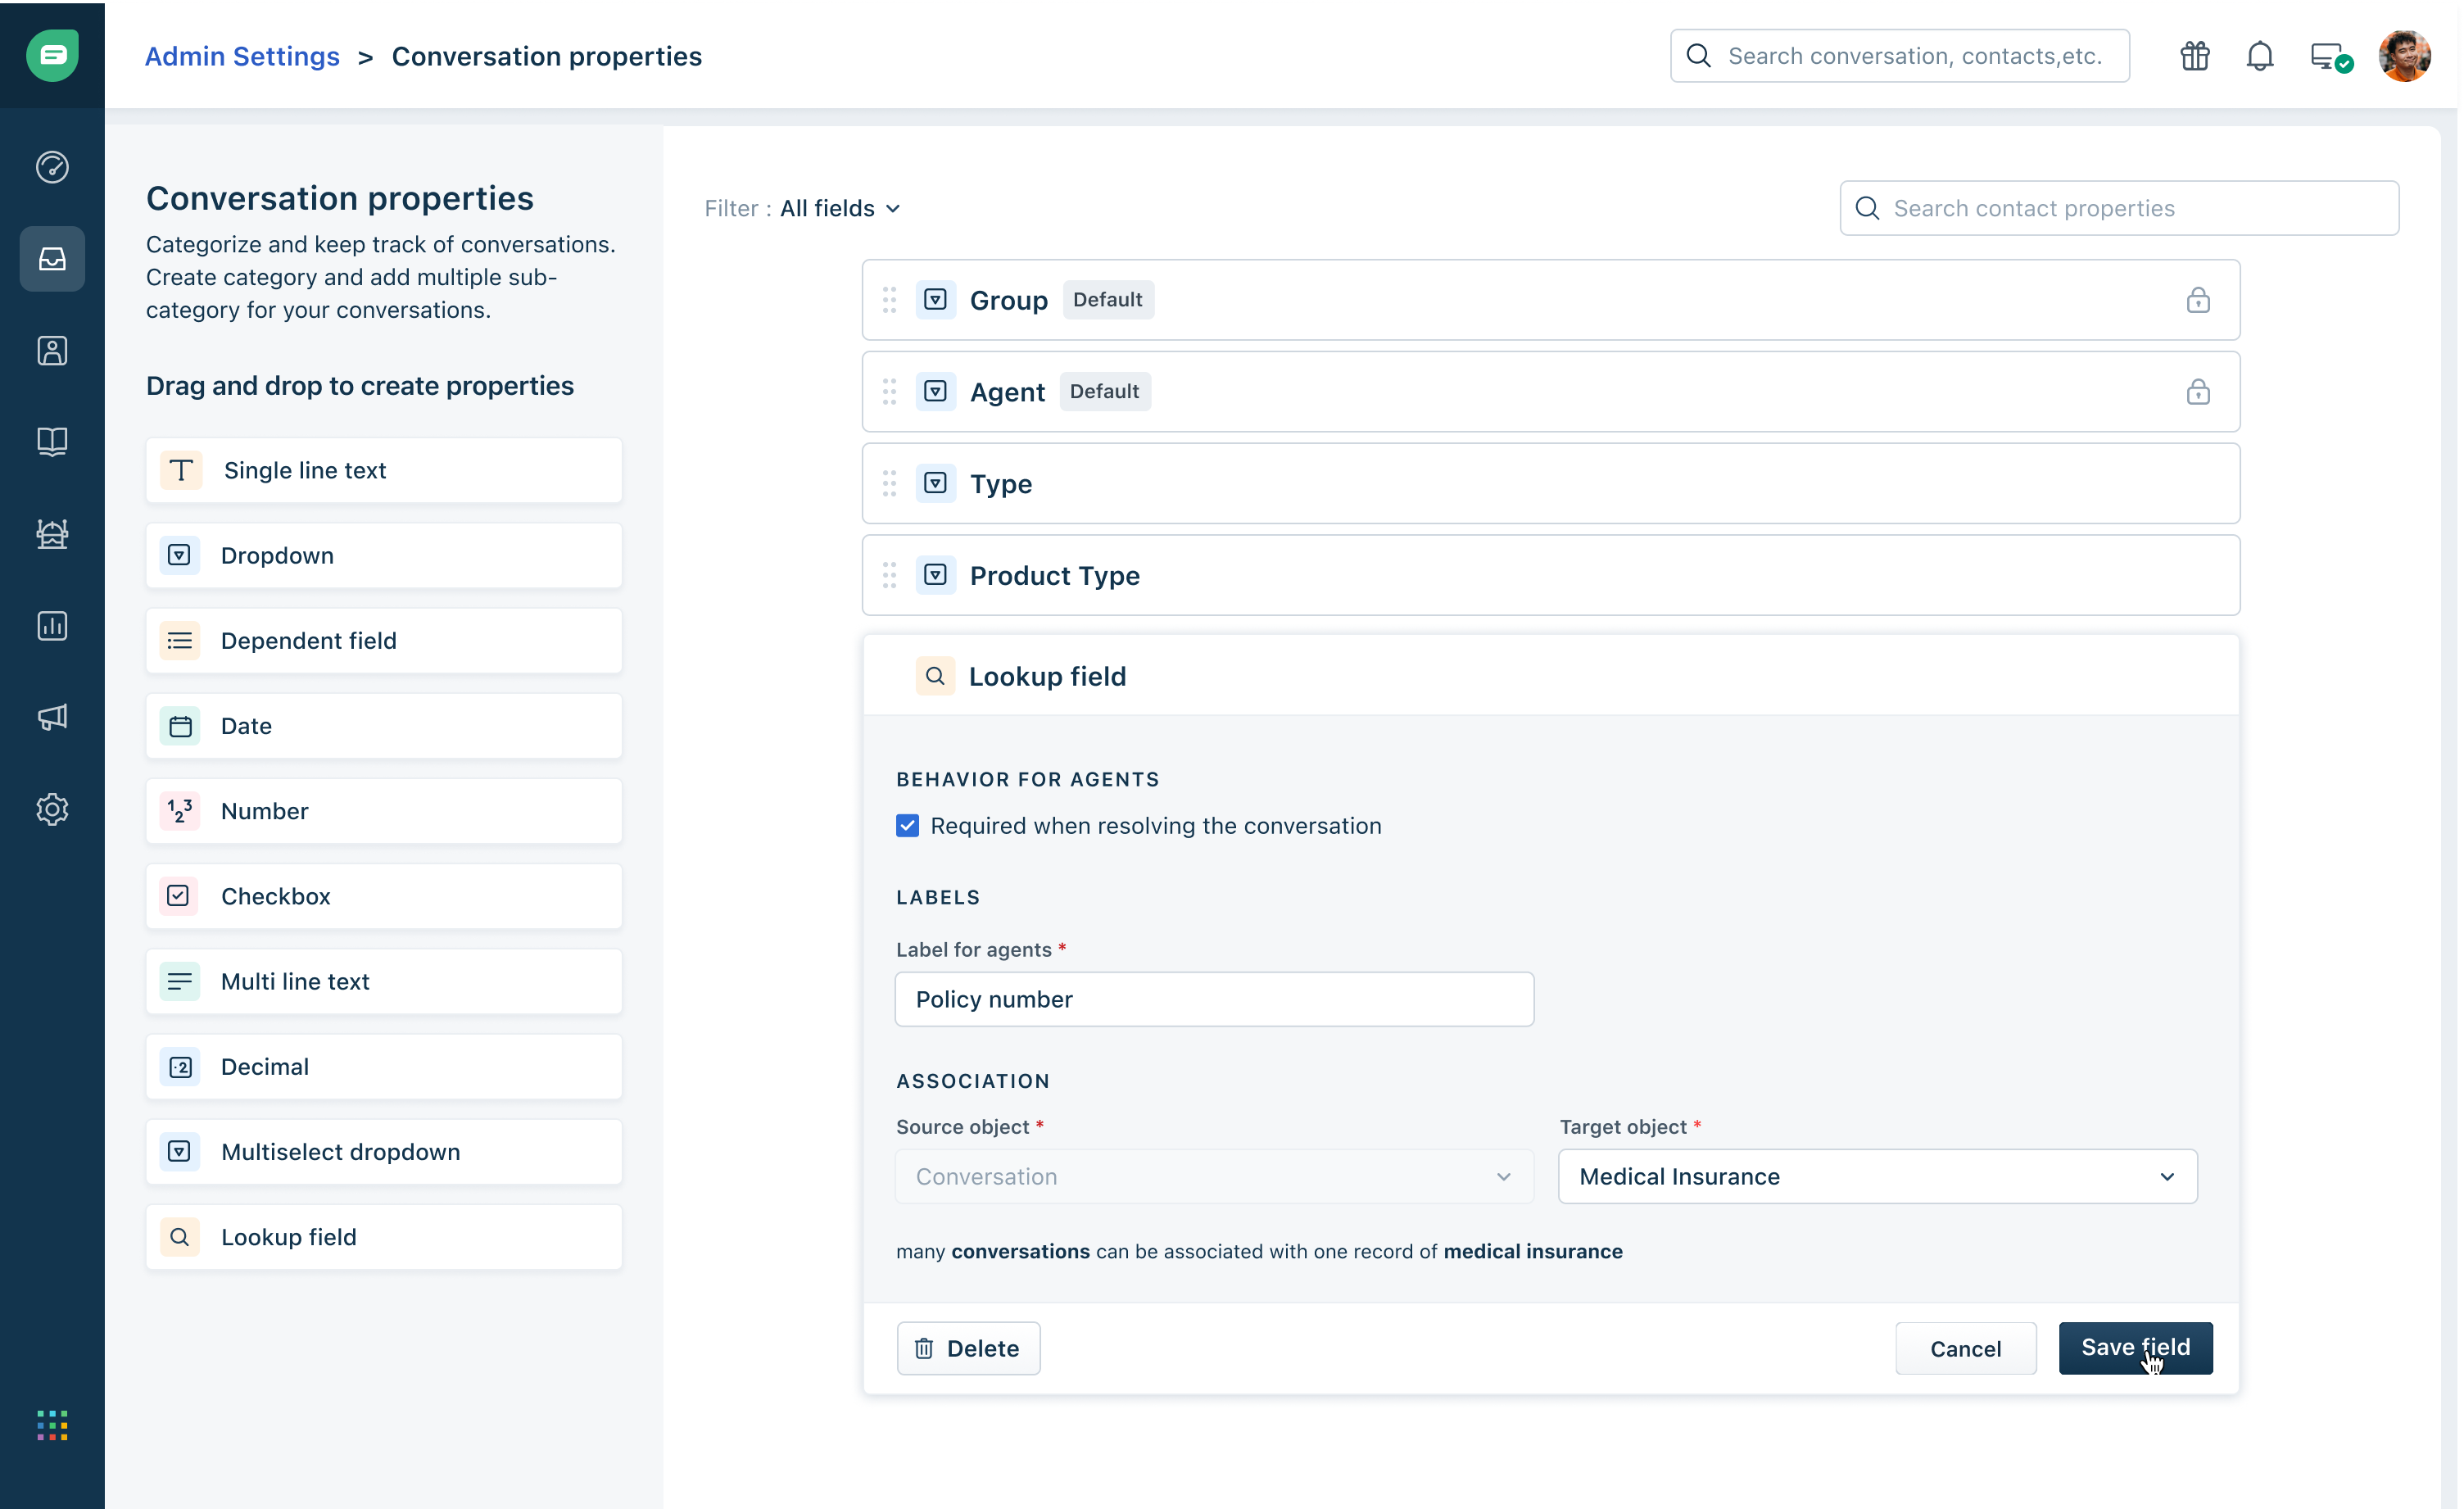Screen dimensions: 2464x1509
Task: Select the Conversation properties breadcrumb item
Action: 547,56
